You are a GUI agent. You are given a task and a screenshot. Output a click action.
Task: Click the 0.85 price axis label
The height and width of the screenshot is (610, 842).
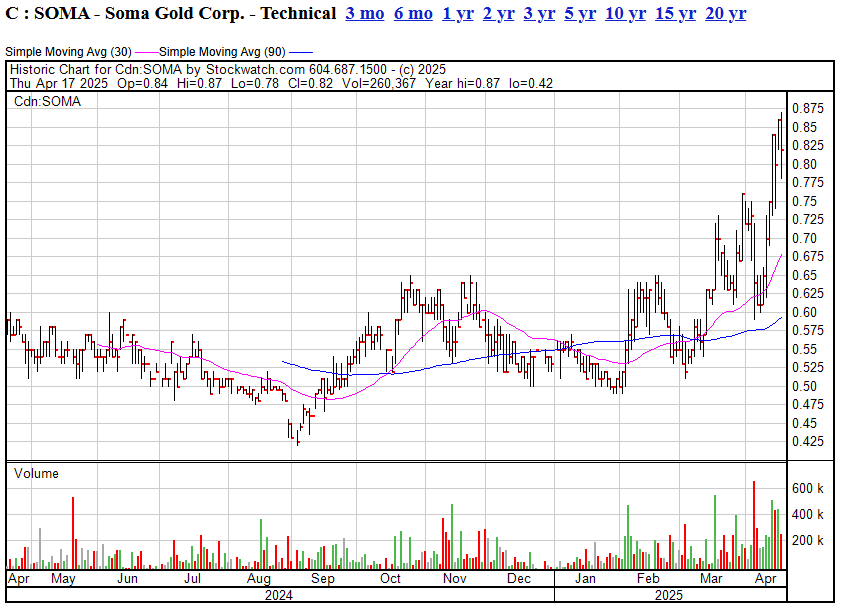(x=804, y=127)
